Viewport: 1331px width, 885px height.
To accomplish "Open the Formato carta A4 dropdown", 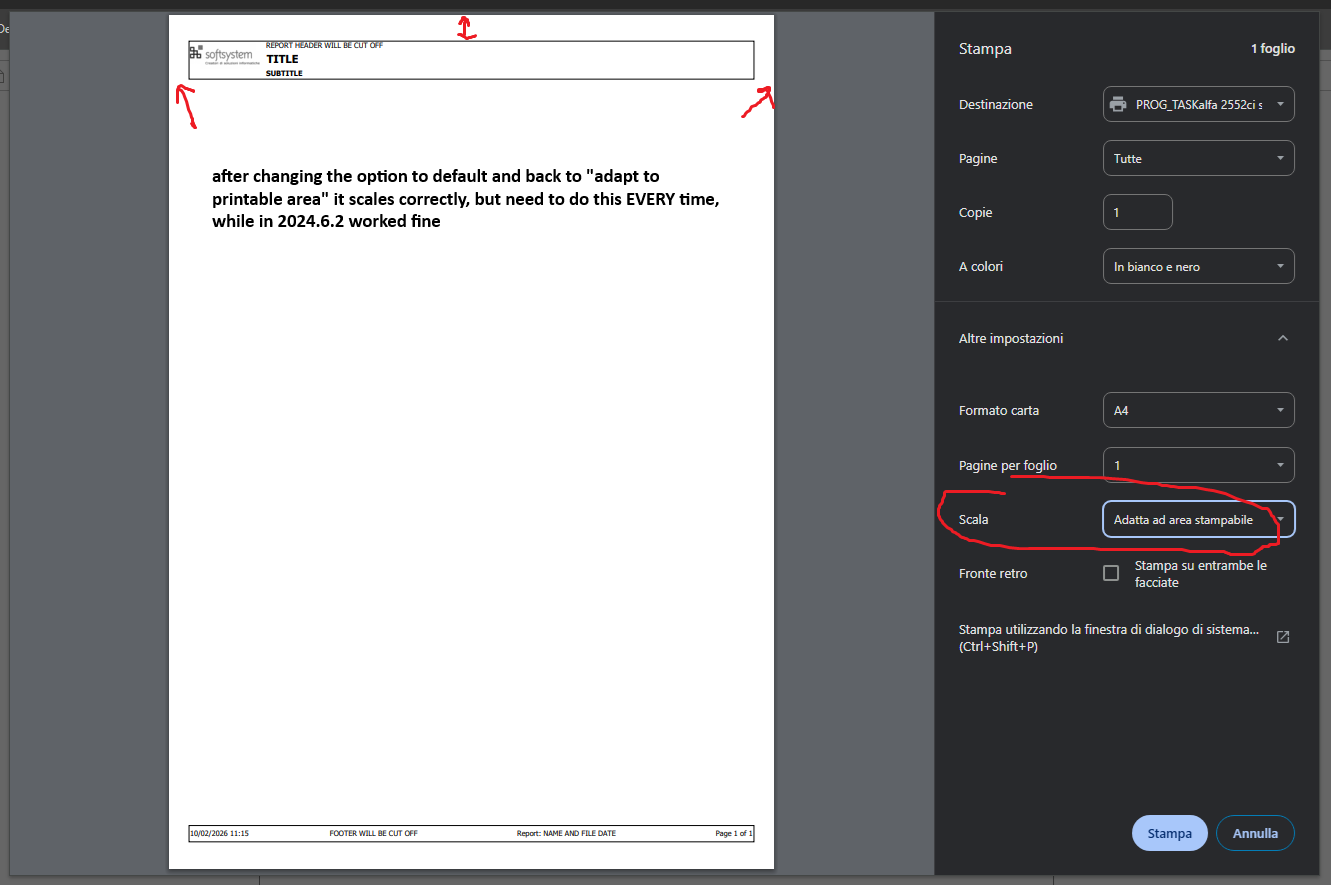I will click(1198, 410).
